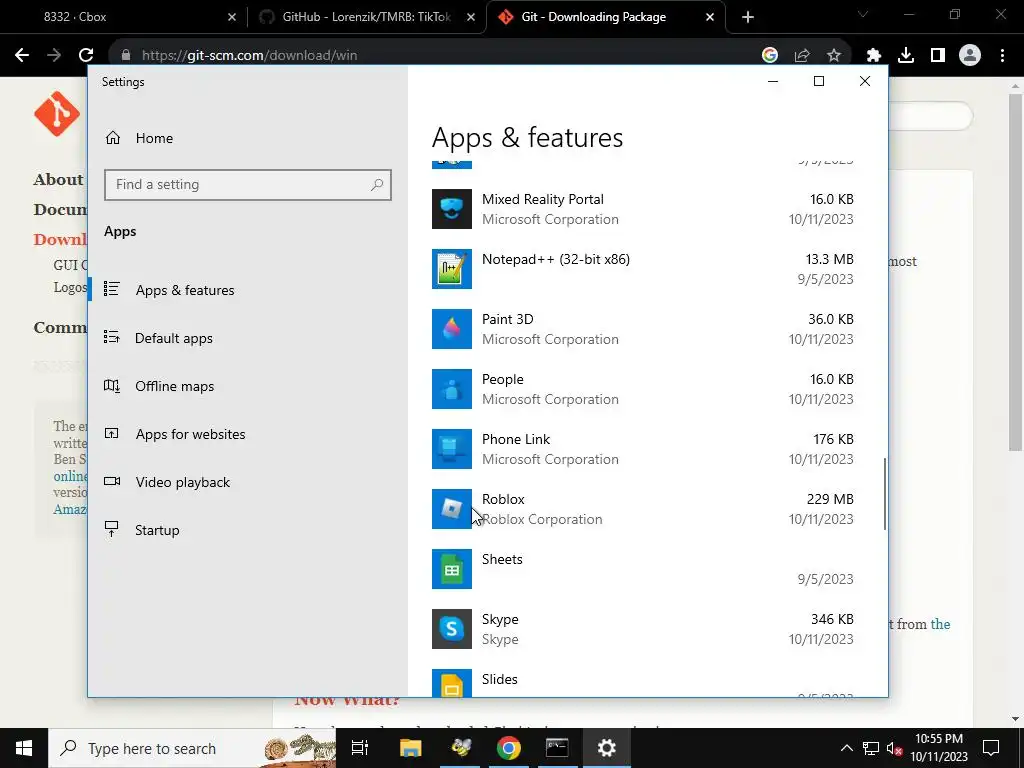
Task: Maximize the Settings window
Action: tap(819, 81)
